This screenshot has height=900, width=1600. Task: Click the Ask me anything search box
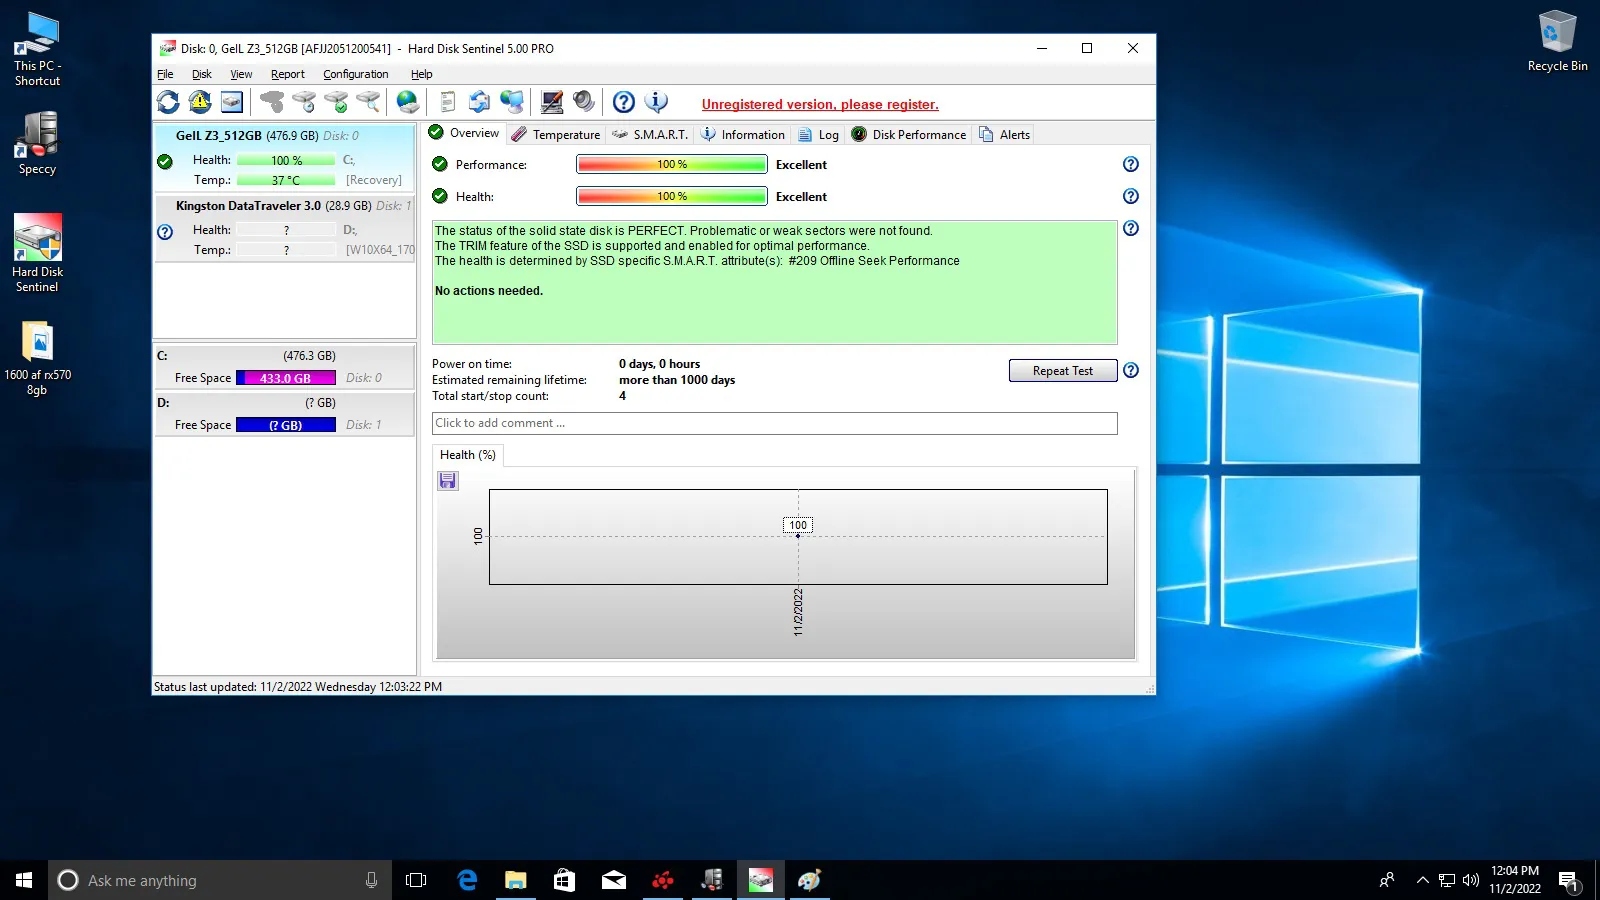pos(220,880)
